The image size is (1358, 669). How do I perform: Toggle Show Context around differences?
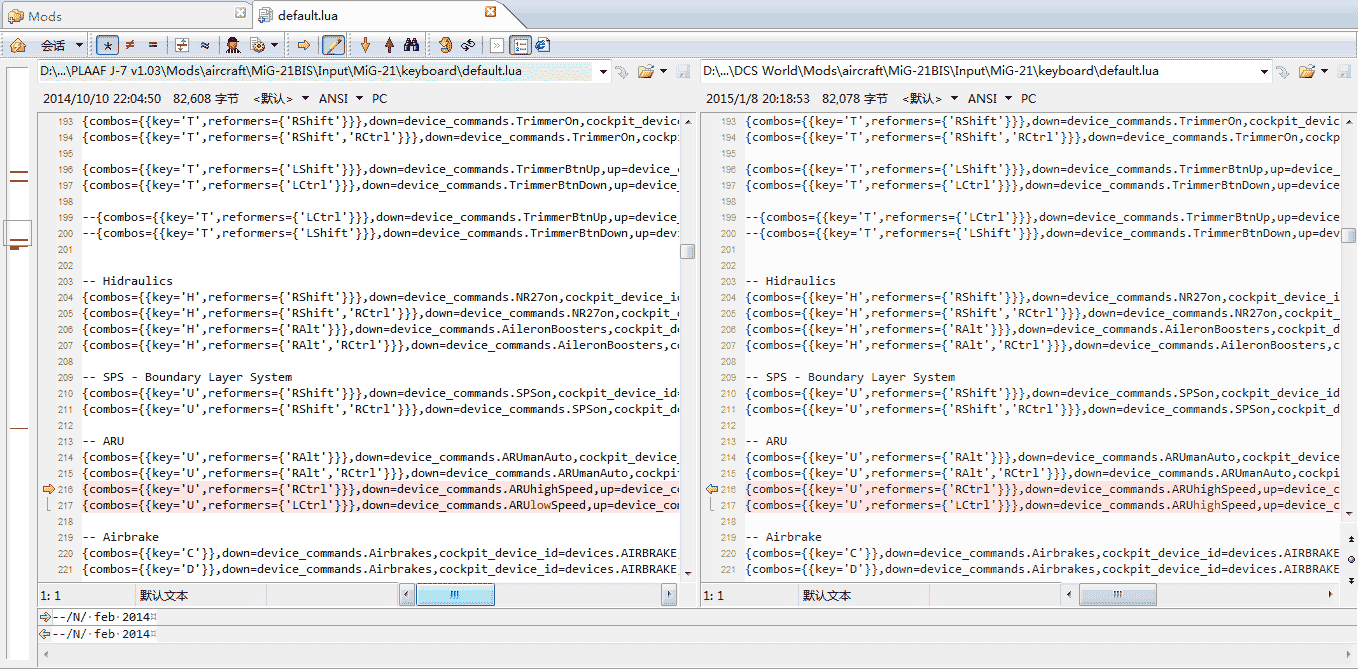(182, 45)
